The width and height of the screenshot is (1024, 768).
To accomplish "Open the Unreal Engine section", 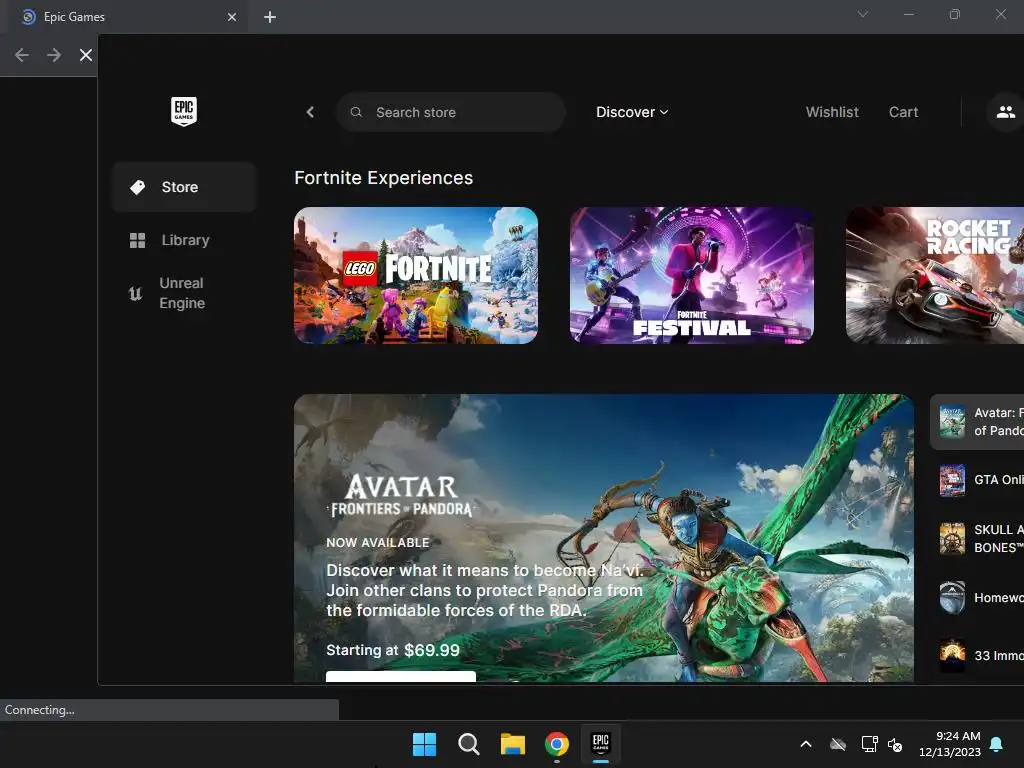I will point(184,293).
